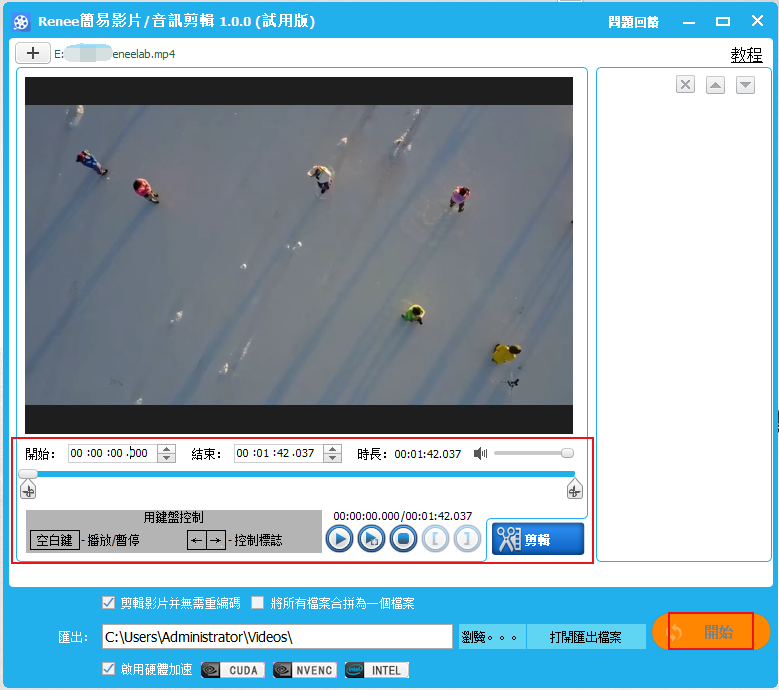The width and height of the screenshot is (779, 690).
Task: Click the 結束 end time field
Action: 278,453
